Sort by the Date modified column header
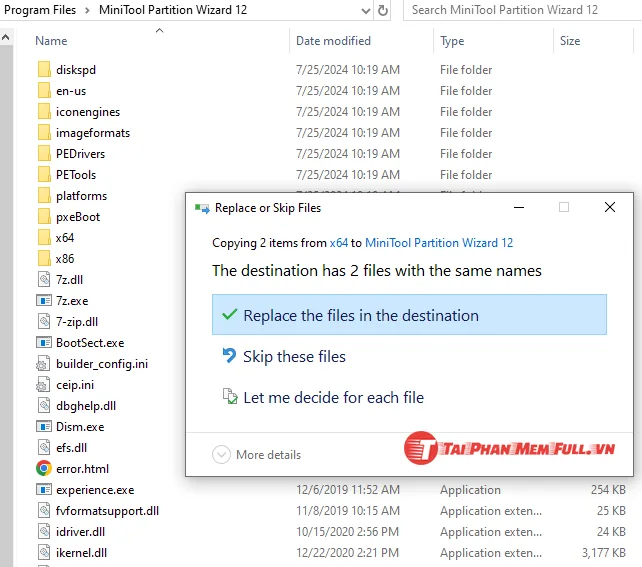 click(x=333, y=41)
